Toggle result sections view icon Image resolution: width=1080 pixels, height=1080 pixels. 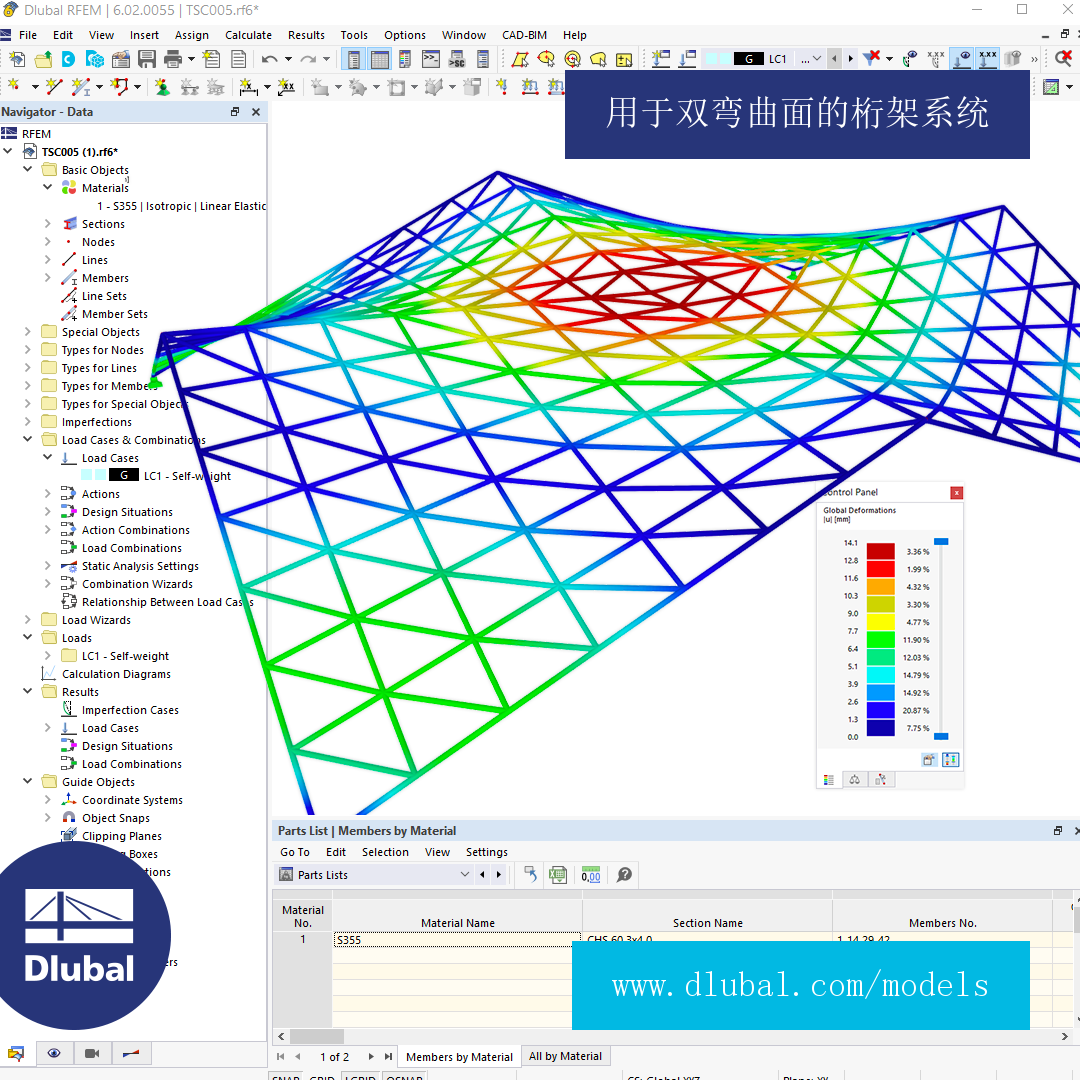1012,59
